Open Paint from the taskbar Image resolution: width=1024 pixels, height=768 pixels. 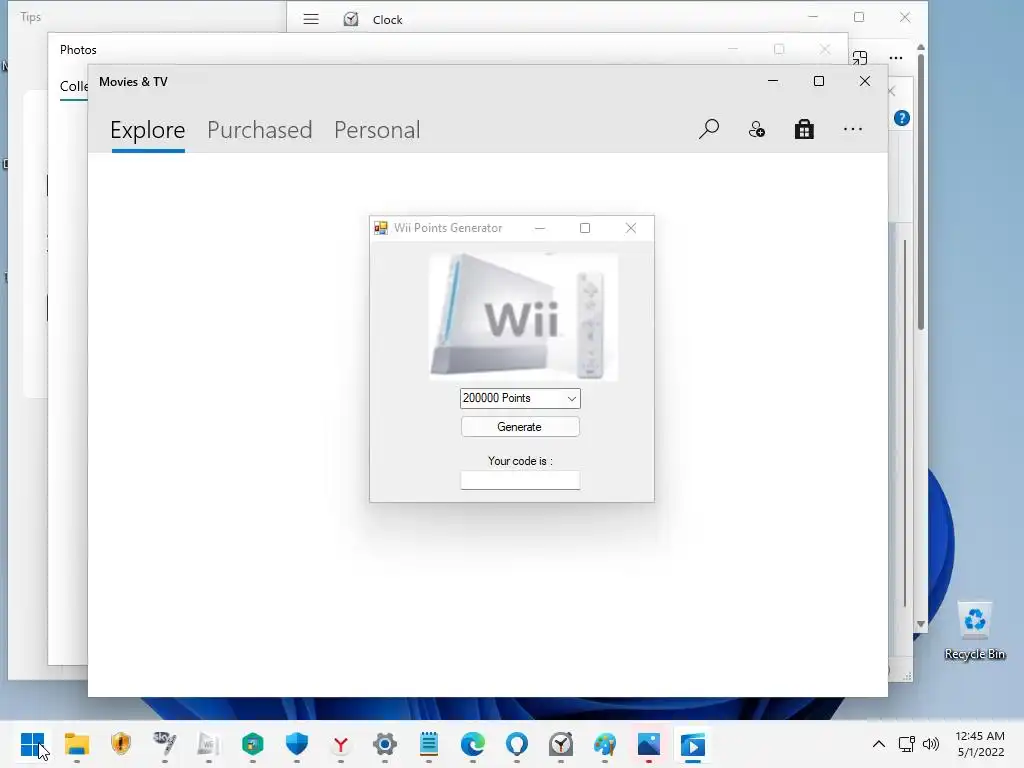[605, 744]
